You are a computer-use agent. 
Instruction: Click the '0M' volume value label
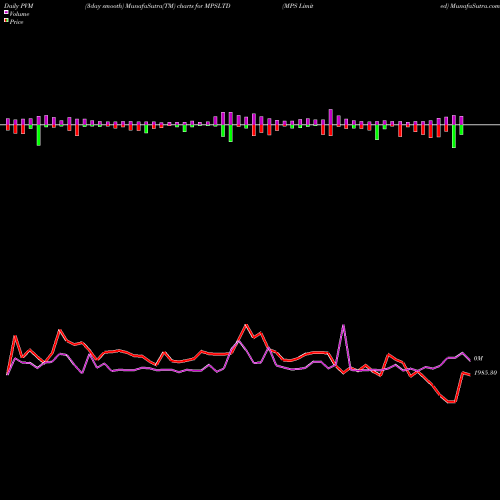pyautogui.click(x=478, y=358)
